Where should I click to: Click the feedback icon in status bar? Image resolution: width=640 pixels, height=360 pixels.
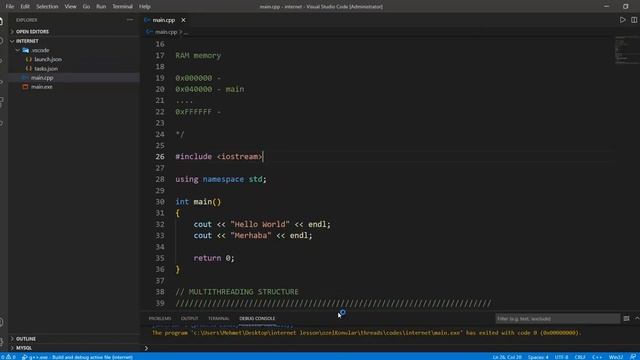(633, 357)
